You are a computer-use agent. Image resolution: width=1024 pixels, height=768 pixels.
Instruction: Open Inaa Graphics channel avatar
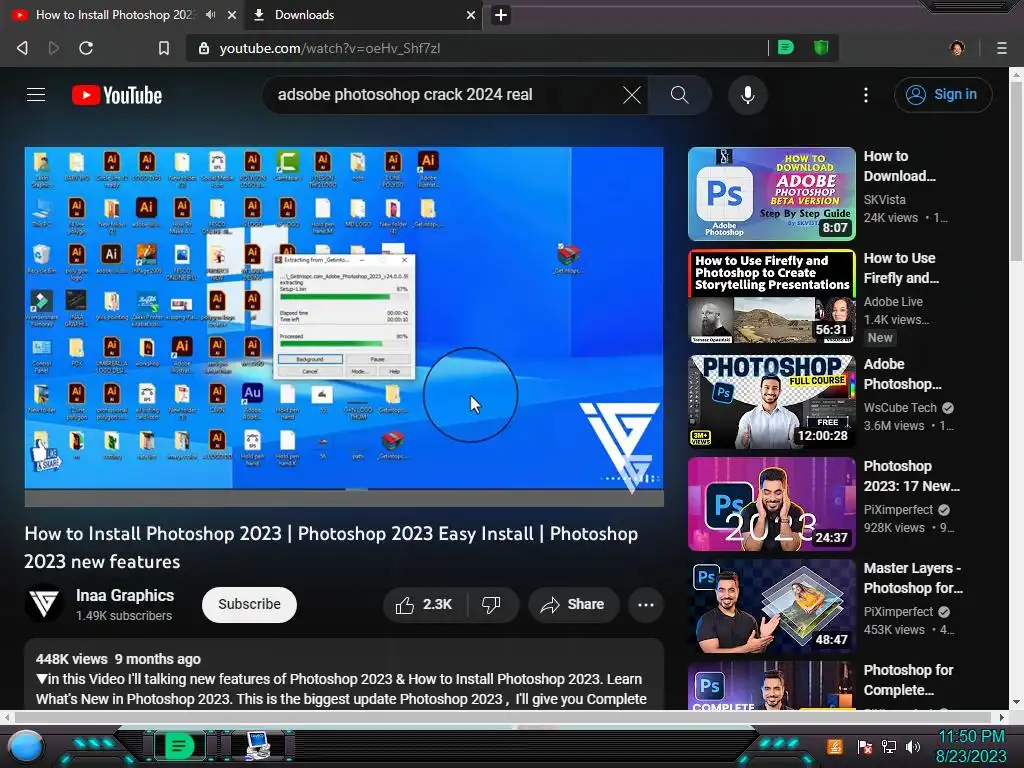point(44,604)
